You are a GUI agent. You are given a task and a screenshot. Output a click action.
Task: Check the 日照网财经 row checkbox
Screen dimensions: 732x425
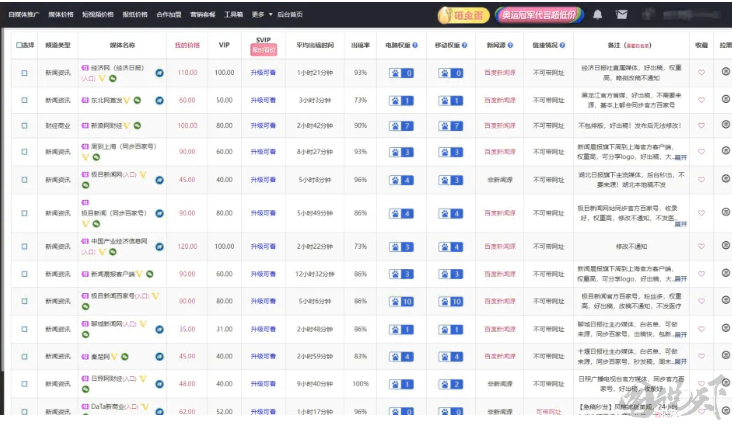24,384
